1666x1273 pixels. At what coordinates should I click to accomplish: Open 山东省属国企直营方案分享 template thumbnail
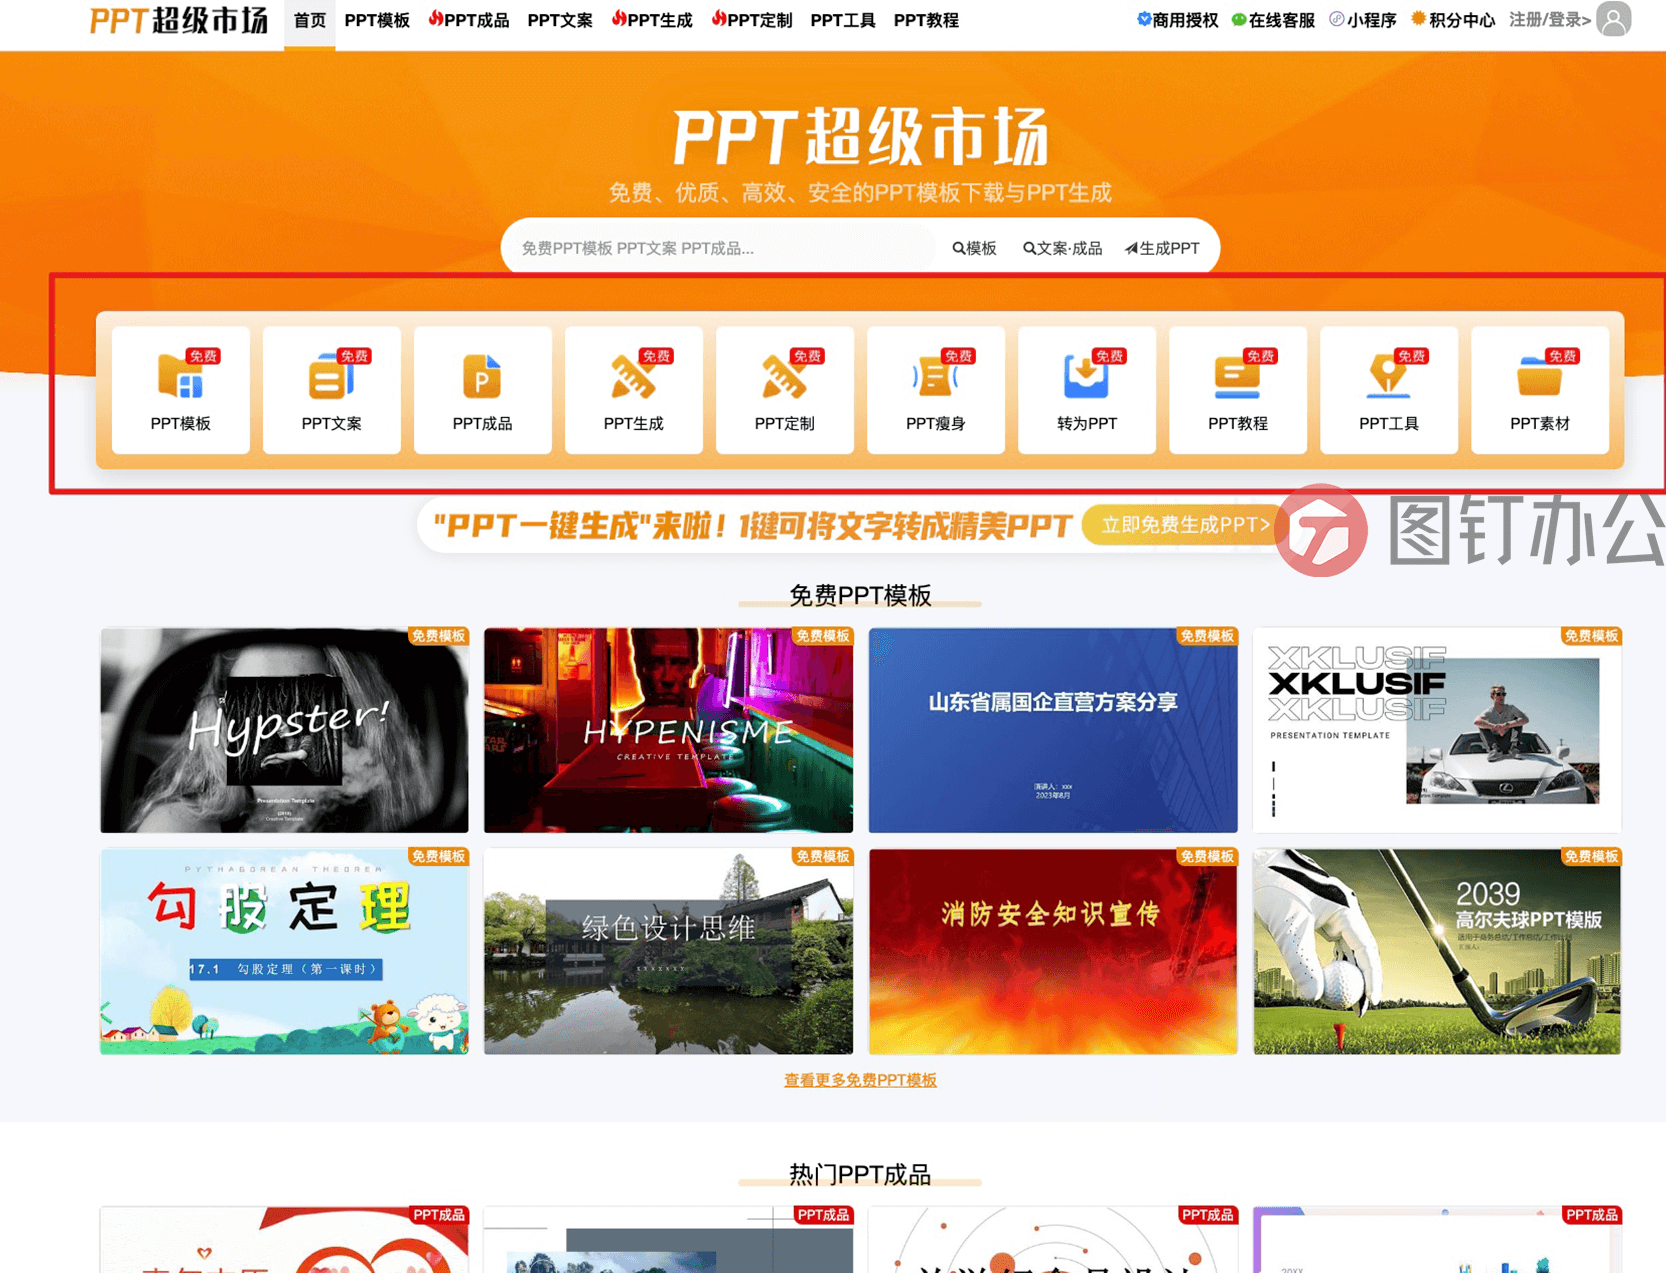pyautogui.click(x=1053, y=730)
